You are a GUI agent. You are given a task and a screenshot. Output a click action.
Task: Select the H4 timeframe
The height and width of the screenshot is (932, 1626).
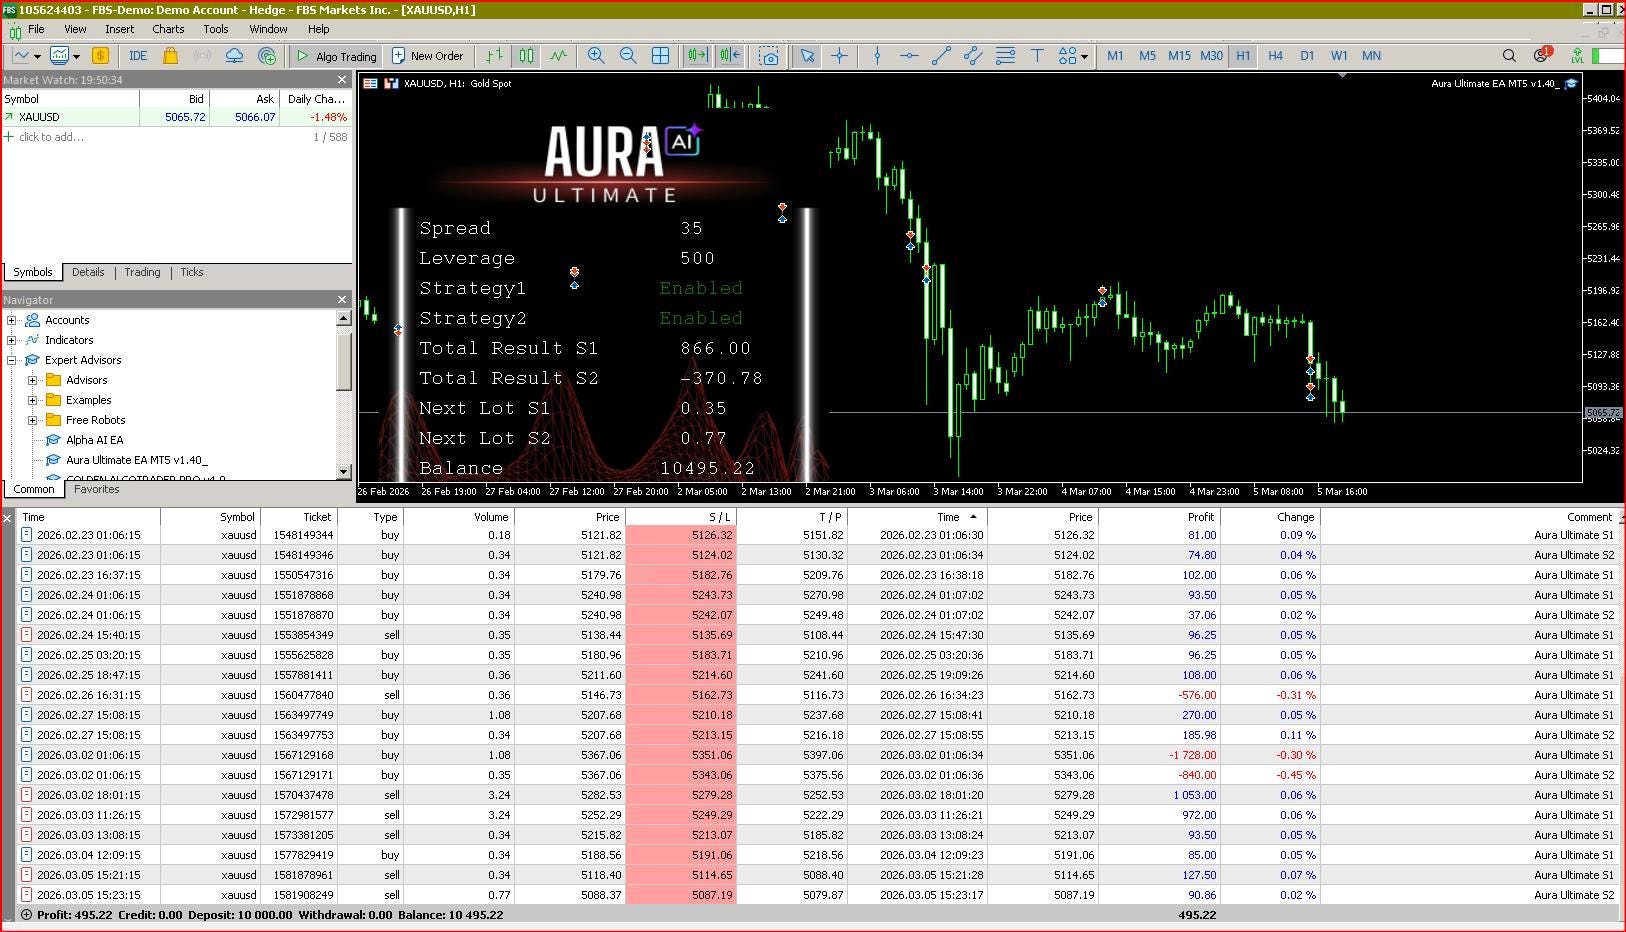click(x=1275, y=56)
